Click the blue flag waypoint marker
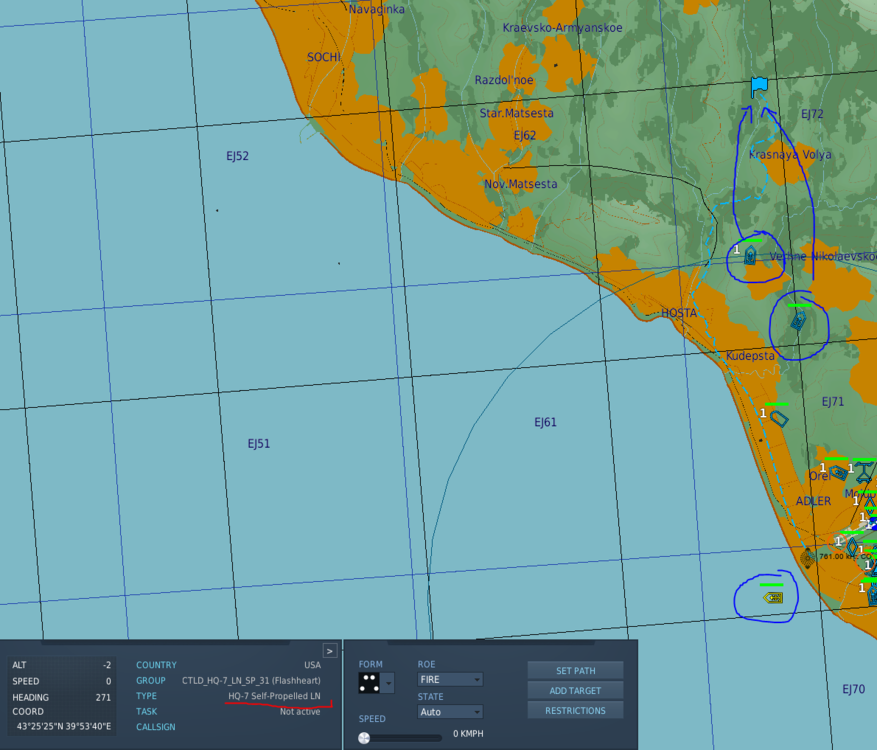Viewport: 877px width, 750px height. click(759, 87)
